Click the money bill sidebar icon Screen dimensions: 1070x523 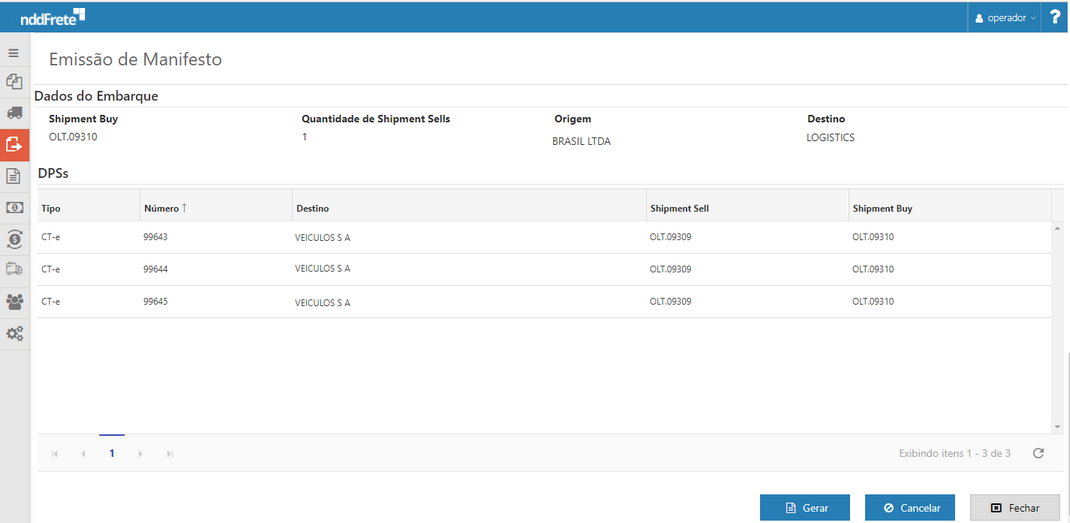(x=14, y=207)
